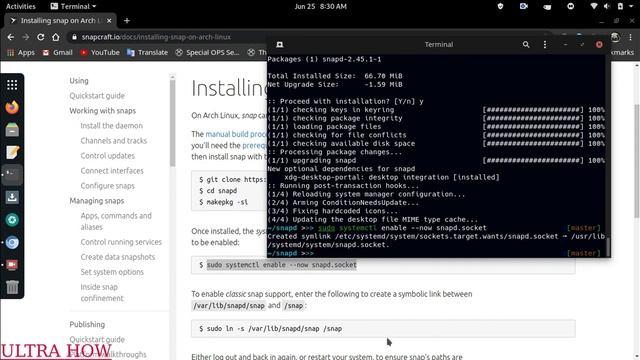This screenshot has width=640, height=360.
Task: Open Chromium from the dock
Action: pyautogui.click(x=12, y=242)
